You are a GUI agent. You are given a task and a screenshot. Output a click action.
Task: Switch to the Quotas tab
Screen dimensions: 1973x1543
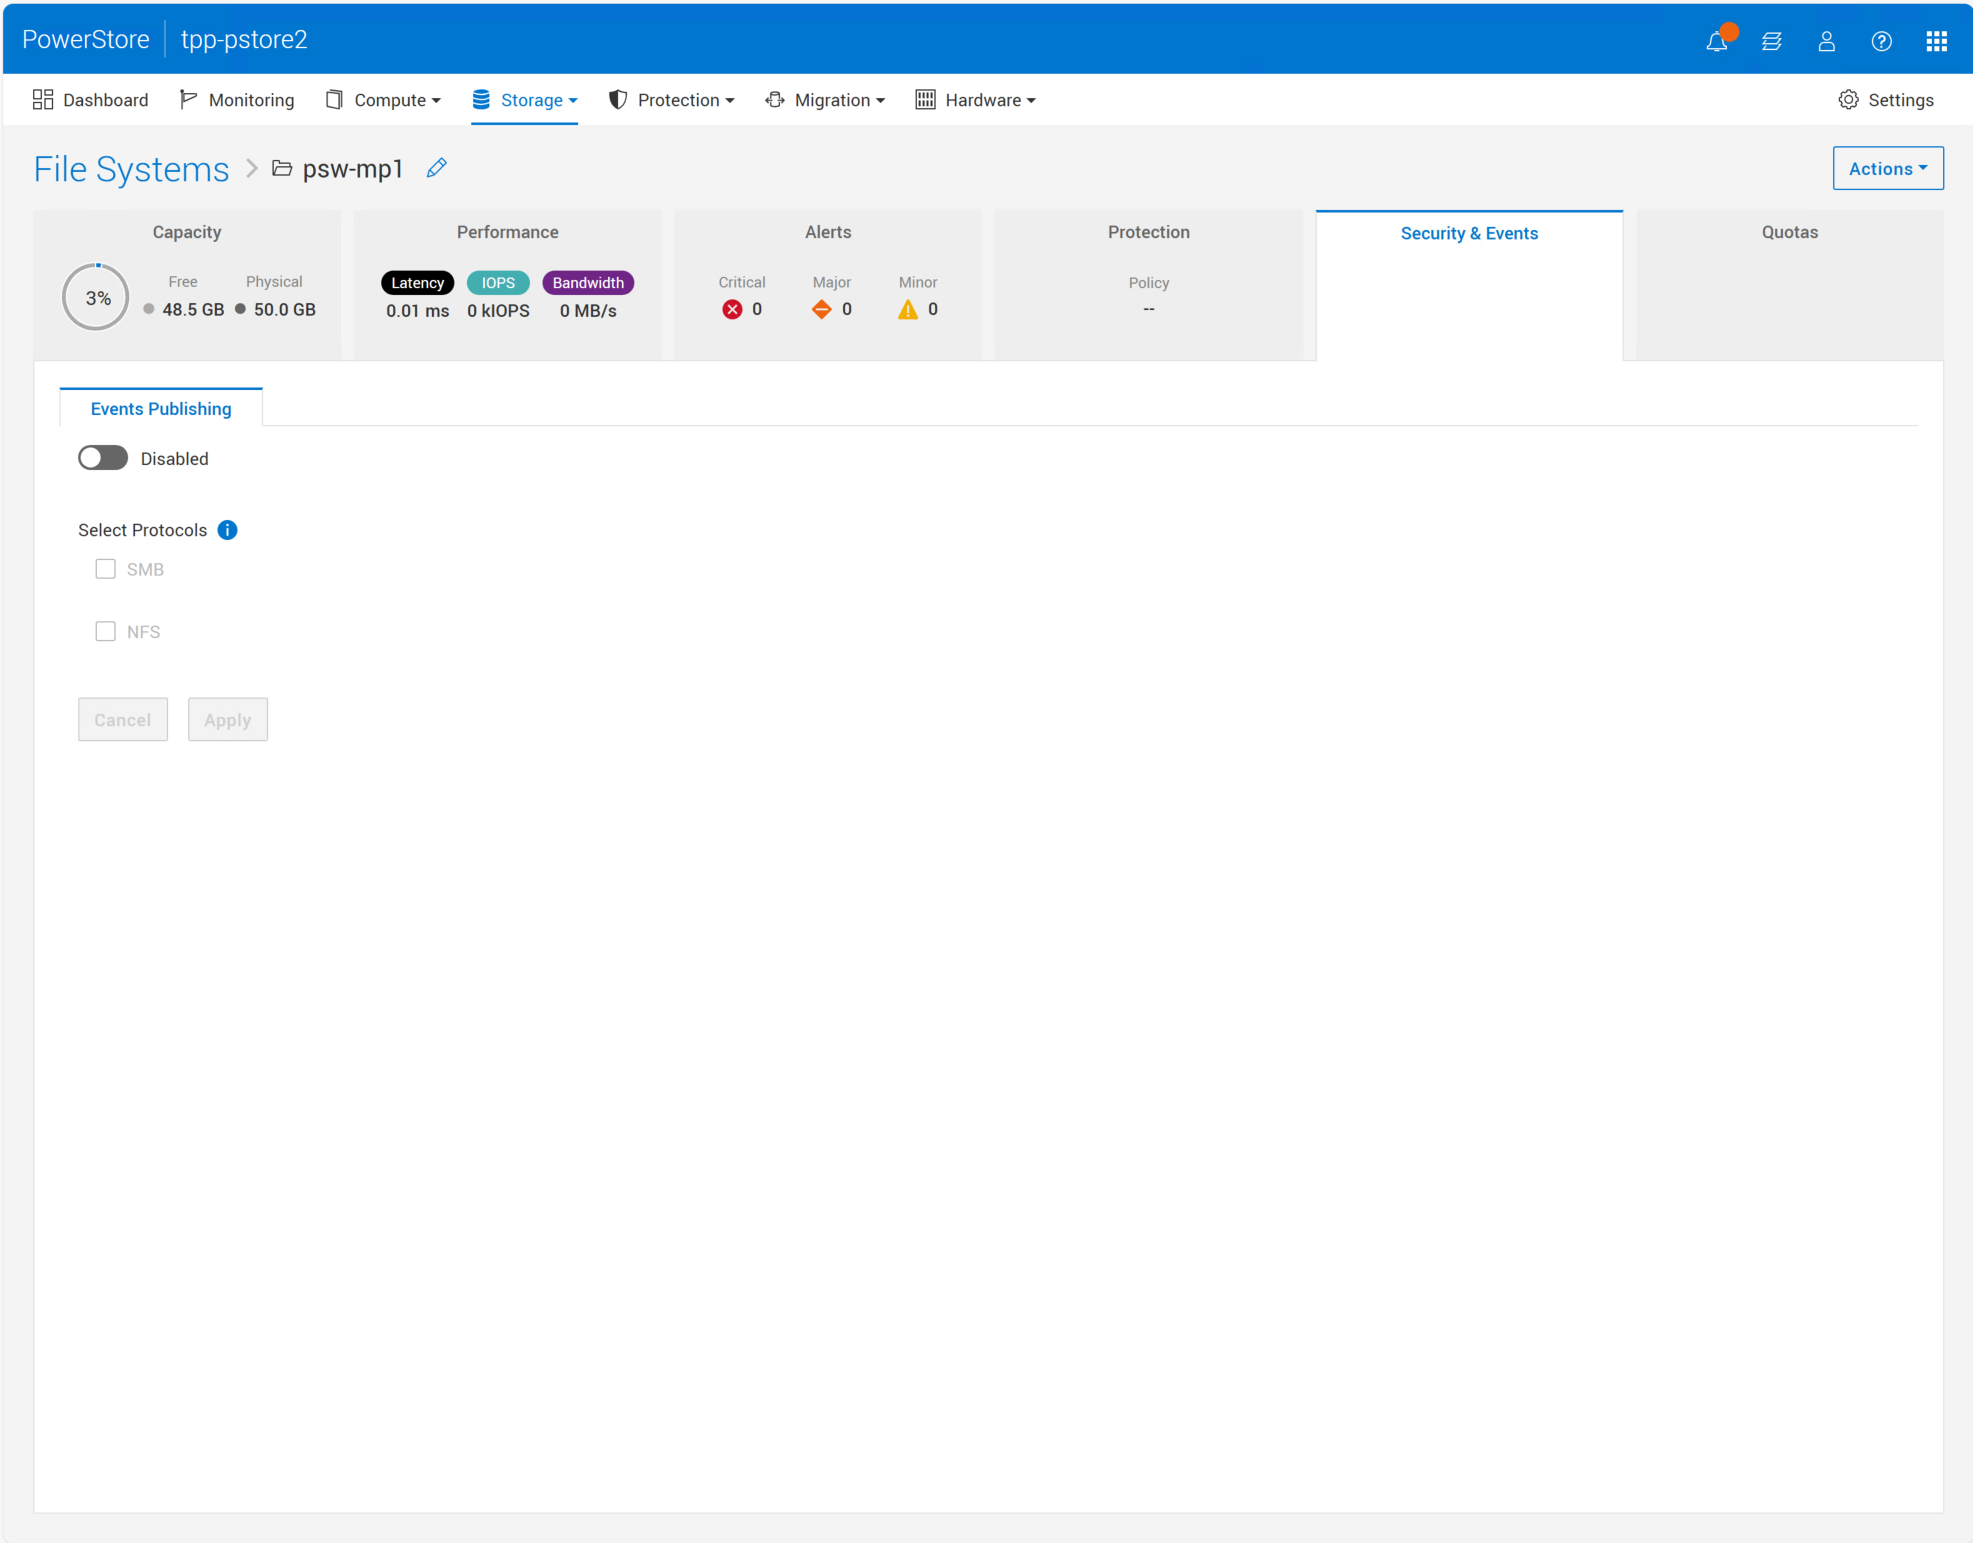(1789, 232)
